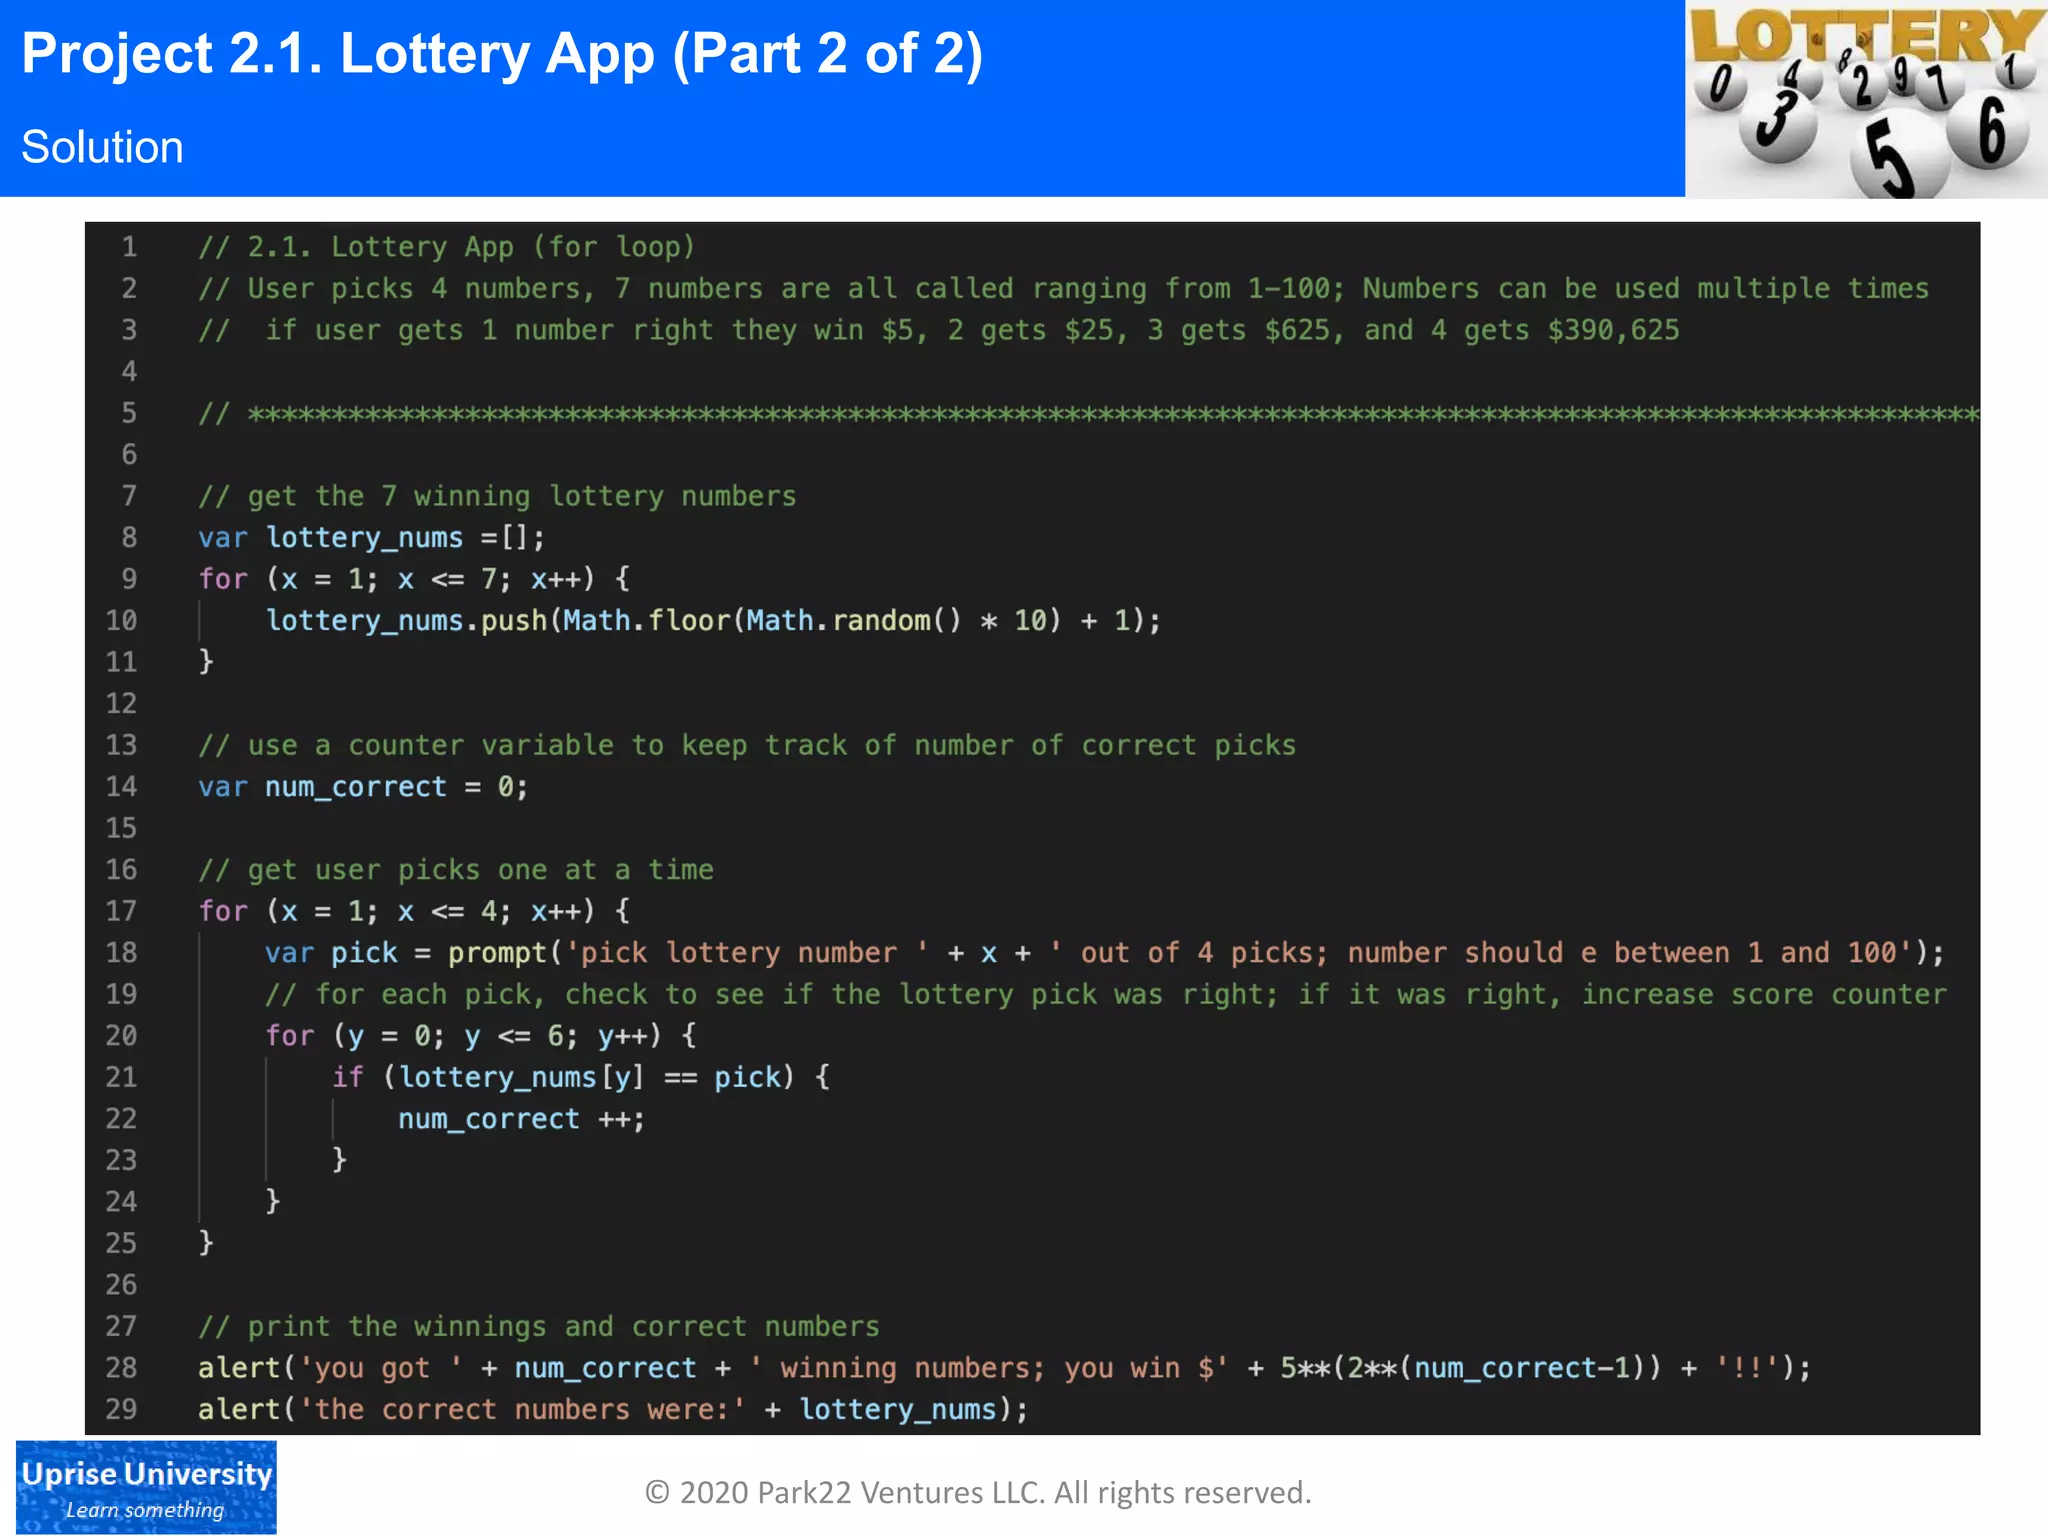Click line number 17 in the gutter
Viewport: 2048px width, 1536px height.
pos(121,911)
